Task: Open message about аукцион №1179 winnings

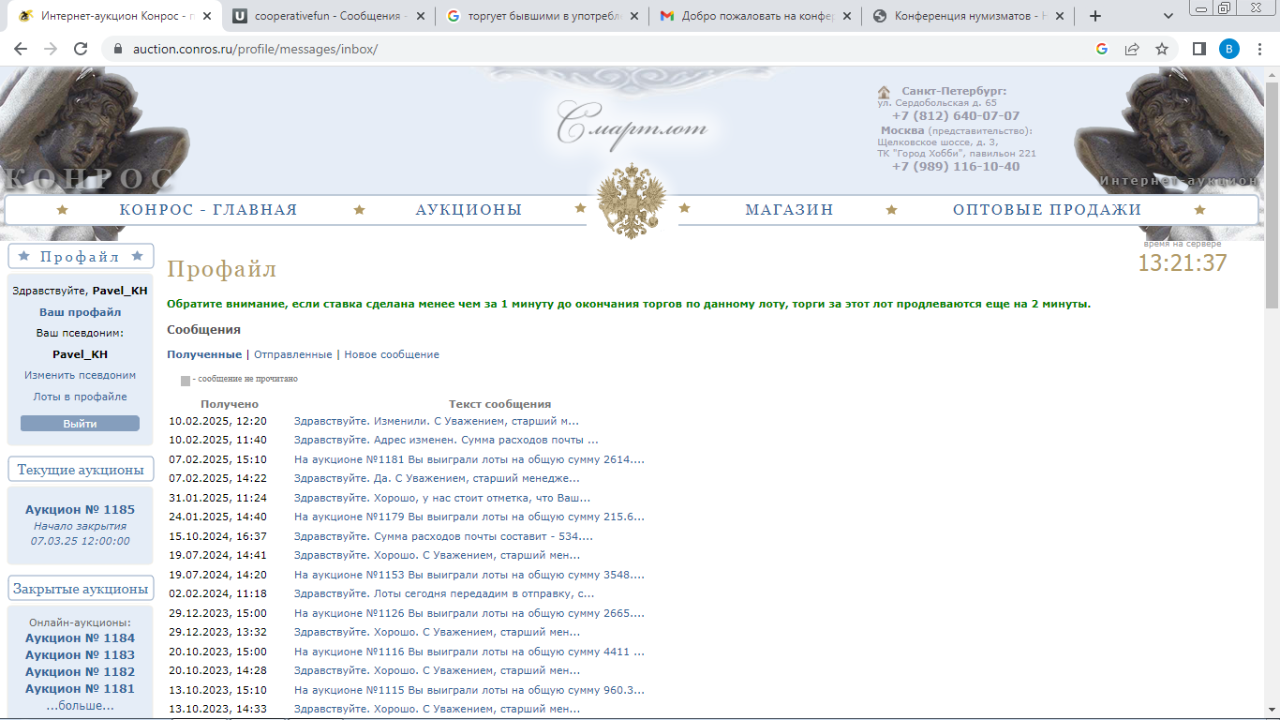Action: (x=469, y=517)
